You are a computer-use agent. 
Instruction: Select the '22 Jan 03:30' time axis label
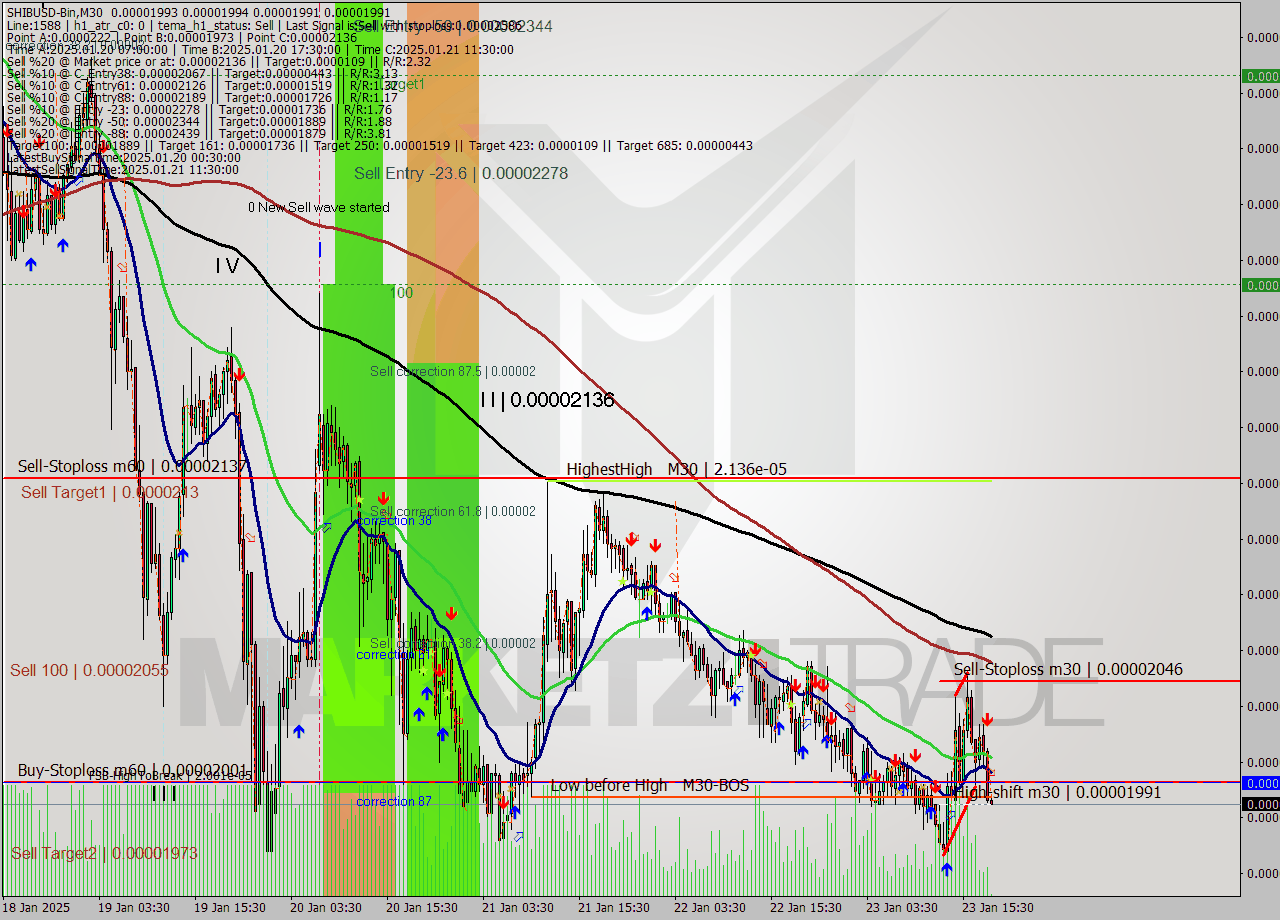(x=709, y=907)
